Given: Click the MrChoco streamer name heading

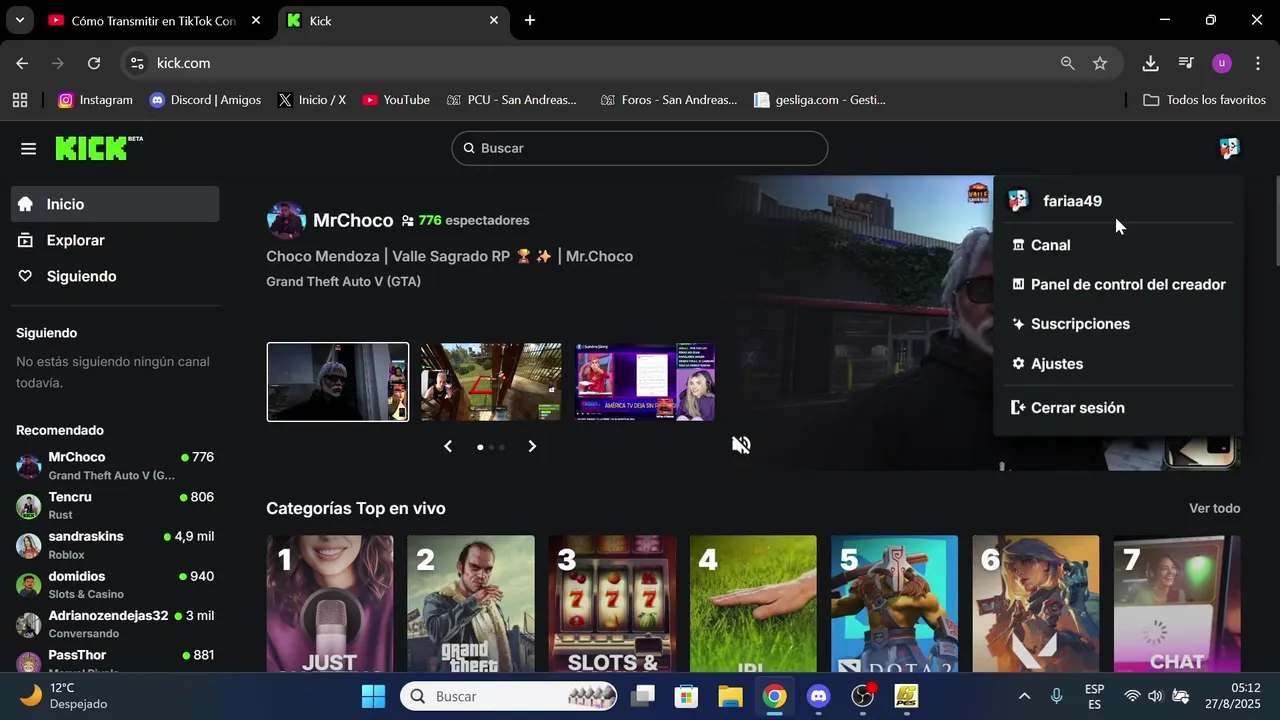Looking at the screenshot, I should coord(353,220).
